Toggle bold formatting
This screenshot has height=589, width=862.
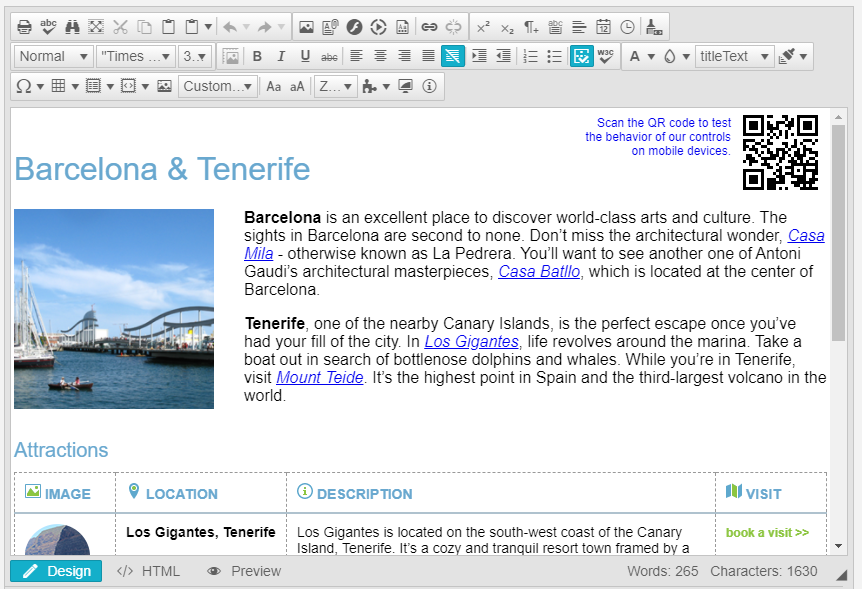[257, 56]
